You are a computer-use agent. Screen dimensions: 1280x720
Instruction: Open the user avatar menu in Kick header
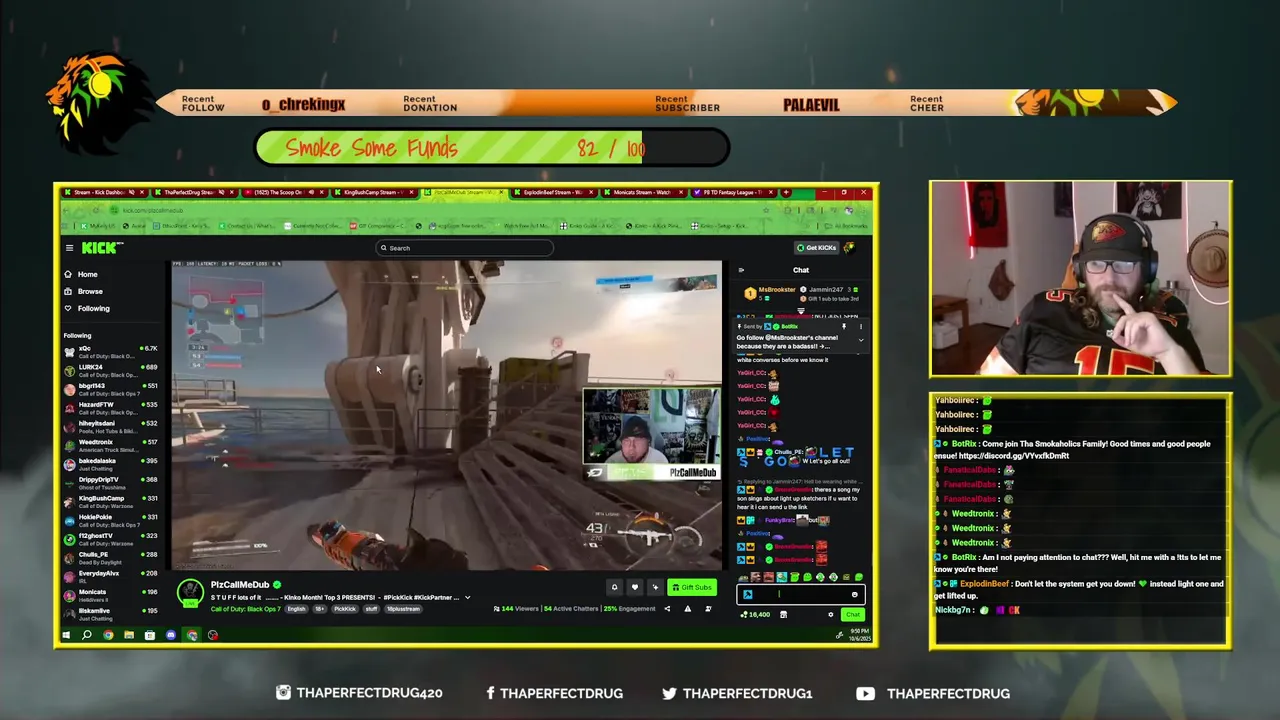pyautogui.click(x=849, y=248)
